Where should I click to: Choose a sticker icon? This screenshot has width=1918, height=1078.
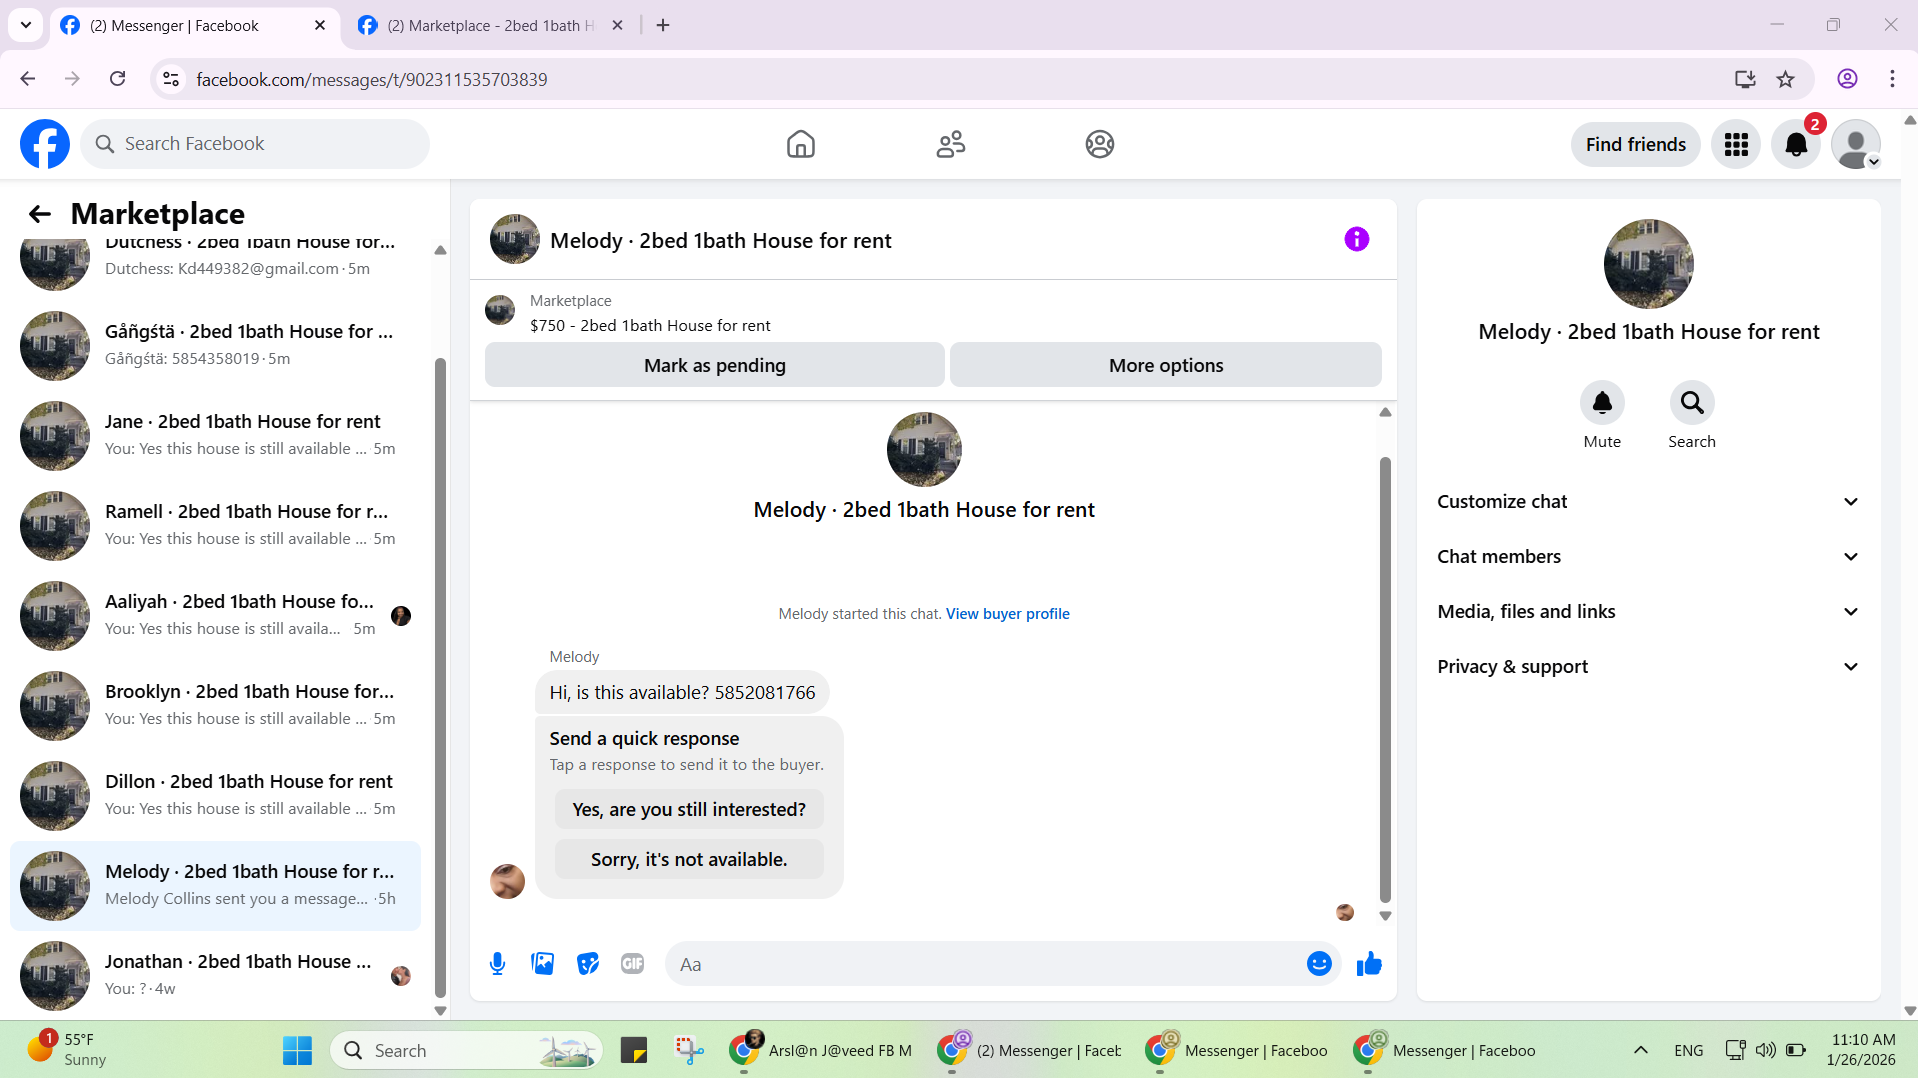tap(587, 964)
